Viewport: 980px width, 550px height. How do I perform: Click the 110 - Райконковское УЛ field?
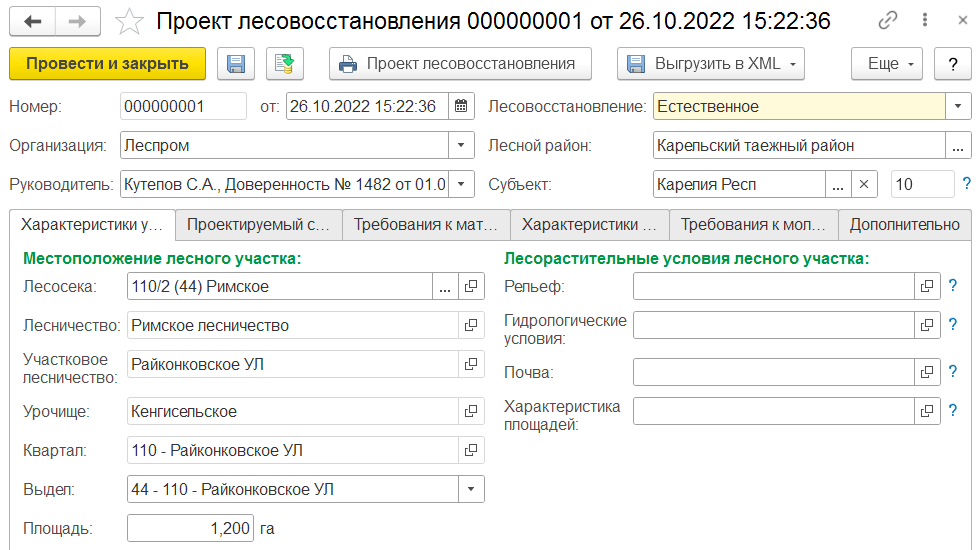coord(293,450)
